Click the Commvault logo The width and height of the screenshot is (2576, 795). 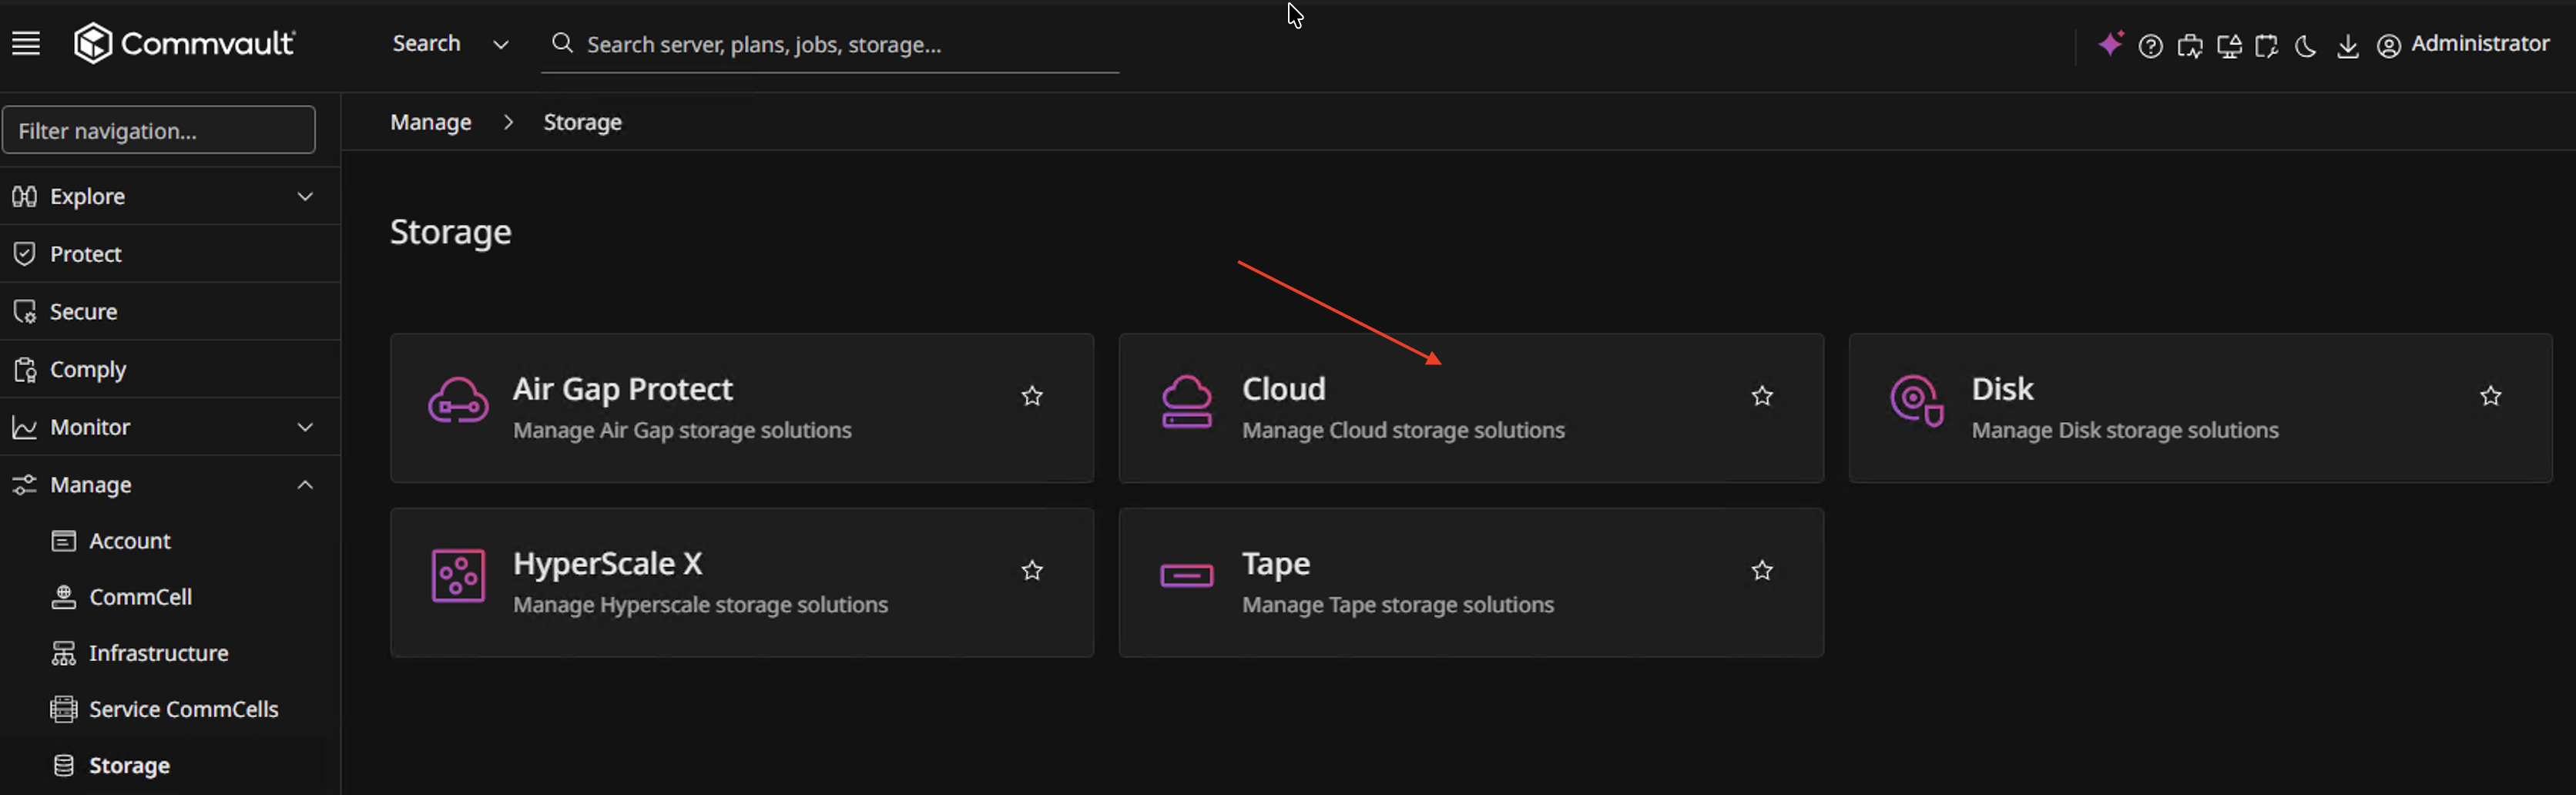(184, 43)
